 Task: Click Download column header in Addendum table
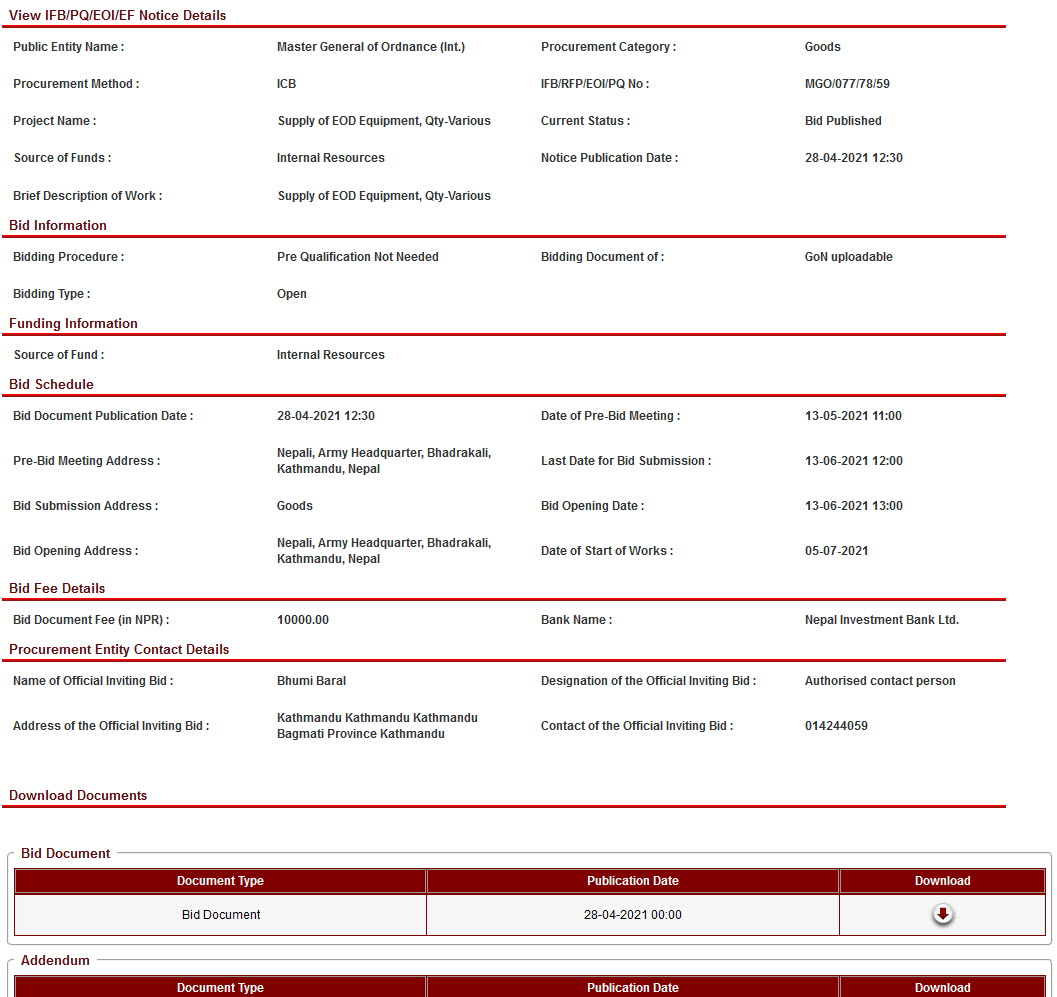click(x=942, y=987)
